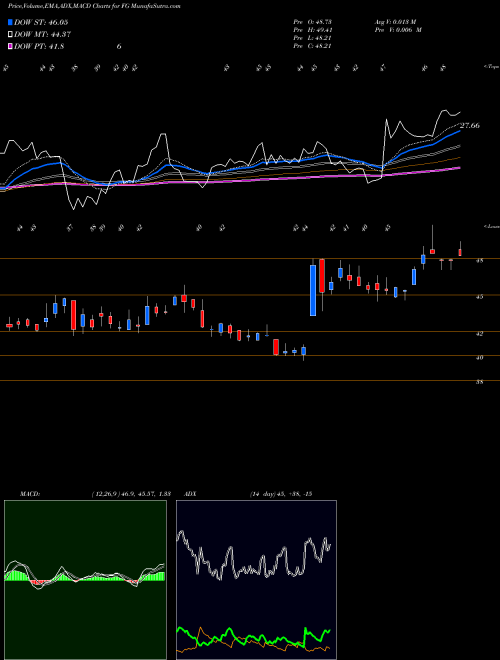
Task: Click the 'MACD:' panel label
Action: [29, 494]
